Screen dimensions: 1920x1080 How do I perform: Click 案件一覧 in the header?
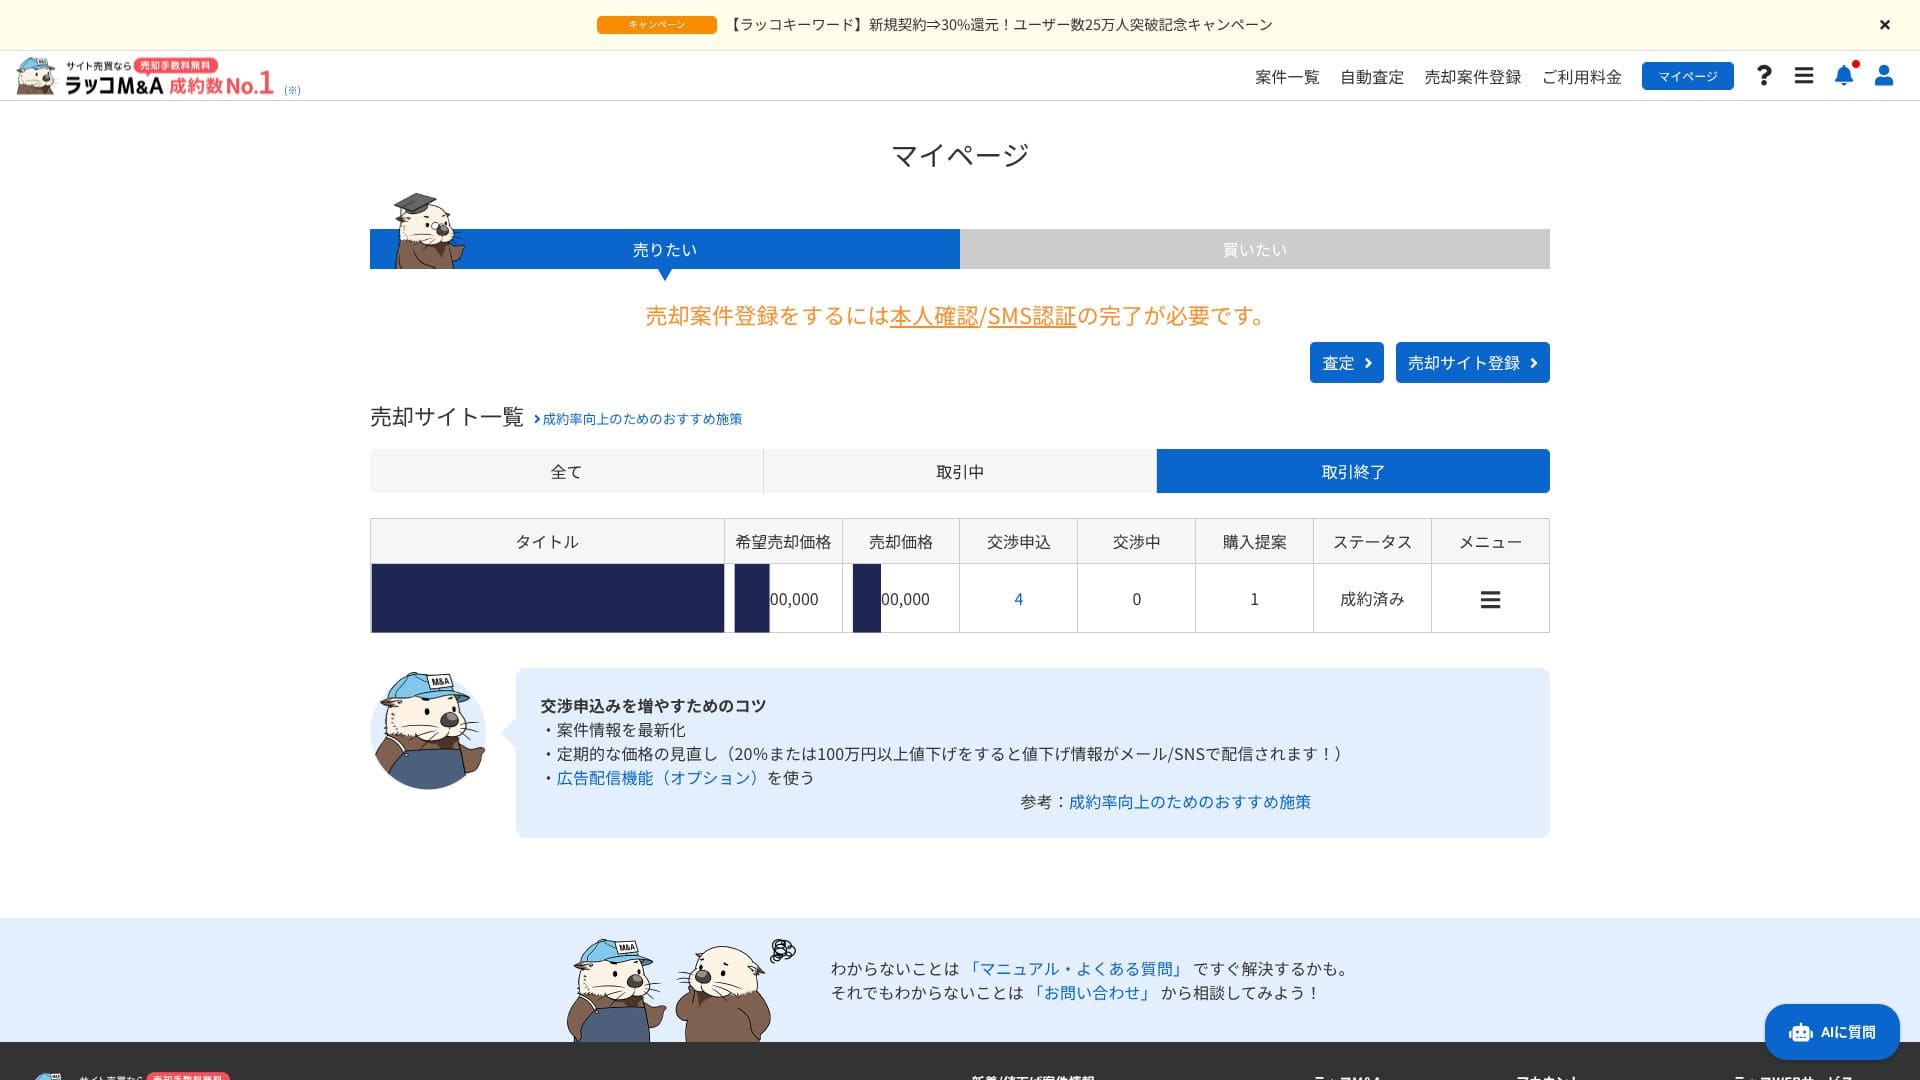pos(1287,77)
